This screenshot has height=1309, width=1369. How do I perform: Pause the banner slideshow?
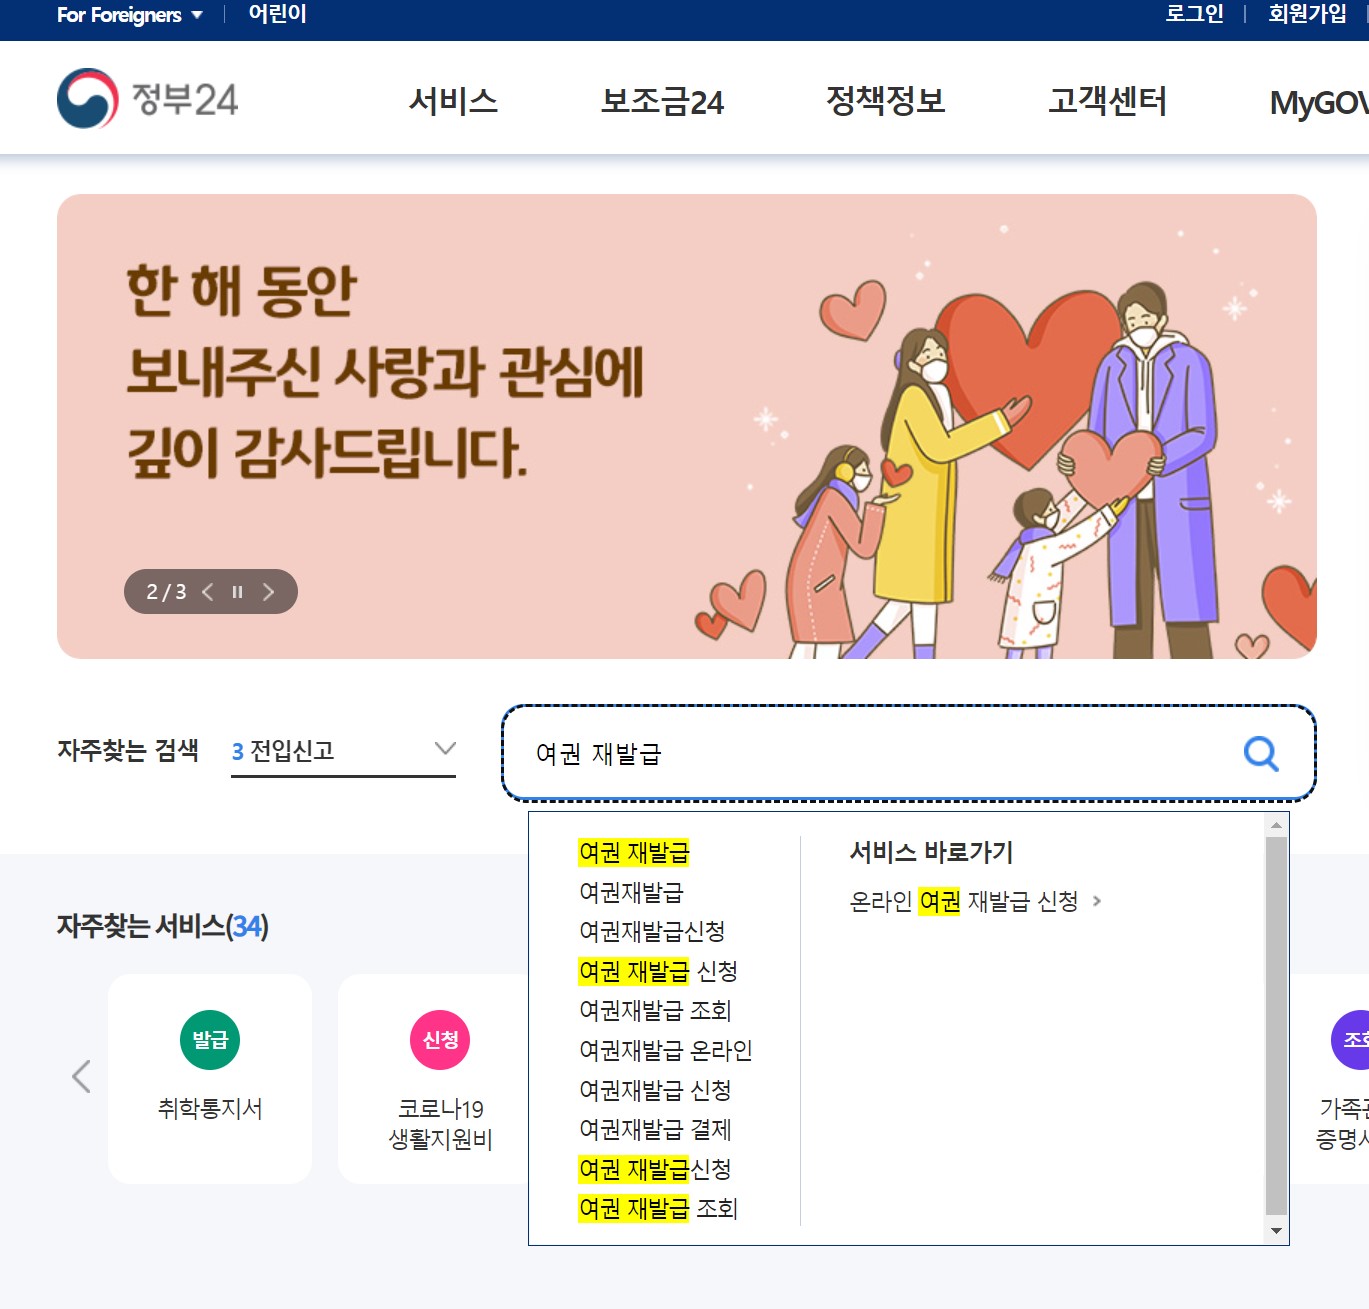click(237, 592)
